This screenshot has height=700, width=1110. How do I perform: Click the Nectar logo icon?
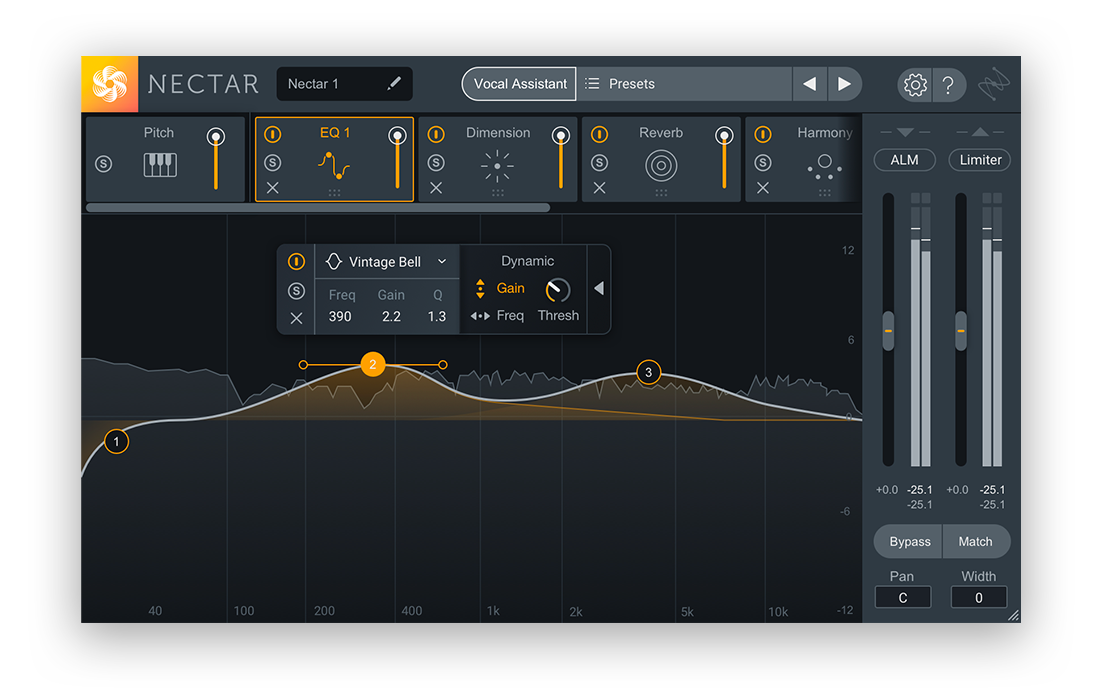[110, 84]
